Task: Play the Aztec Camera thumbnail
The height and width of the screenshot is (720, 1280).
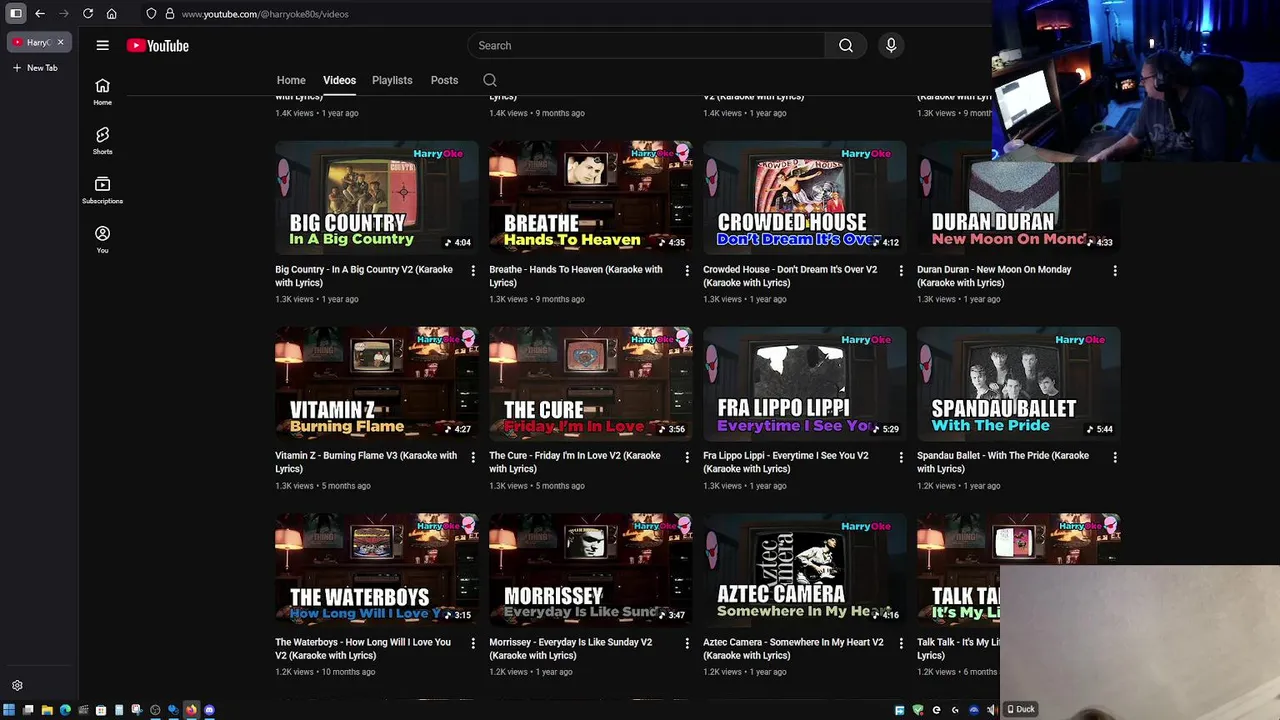Action: click(805, 570)
